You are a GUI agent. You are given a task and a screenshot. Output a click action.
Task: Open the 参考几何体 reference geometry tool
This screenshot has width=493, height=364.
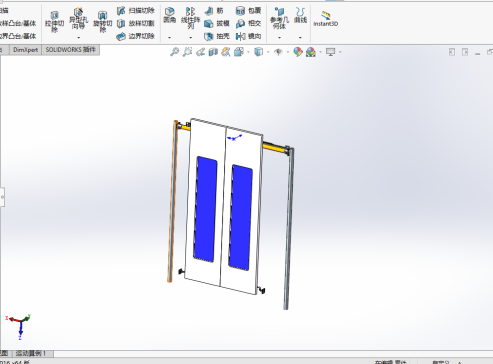(279, 19)
